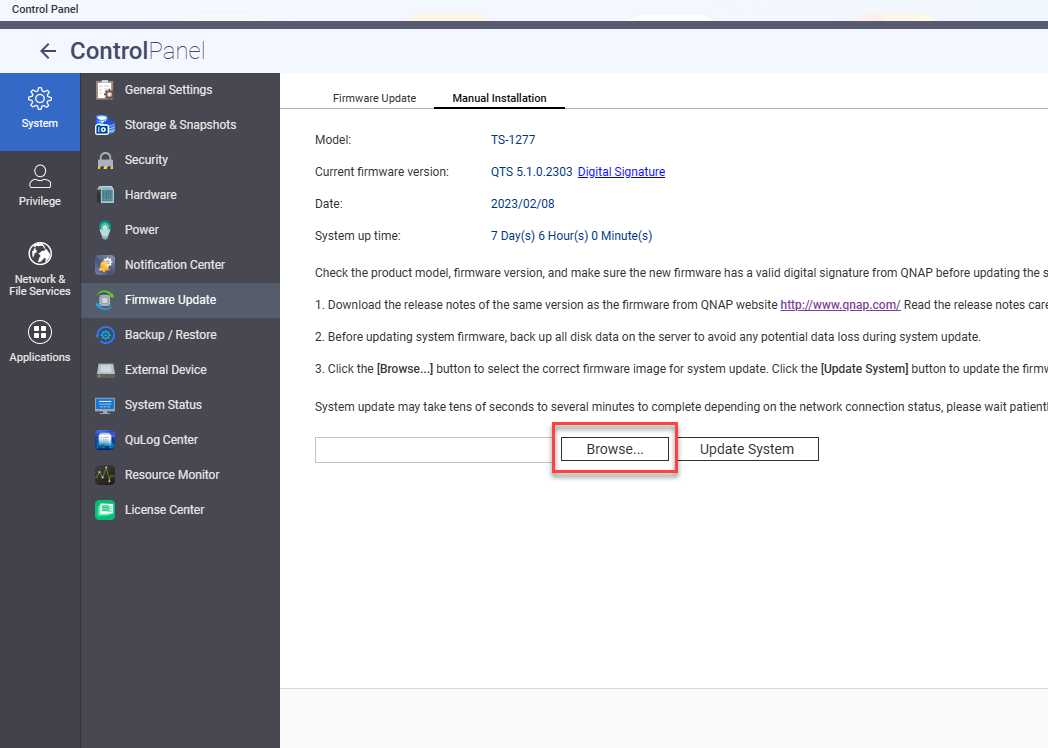
Task: Click the Resource Monitor graph icon
Action: [x=105, y=475]
